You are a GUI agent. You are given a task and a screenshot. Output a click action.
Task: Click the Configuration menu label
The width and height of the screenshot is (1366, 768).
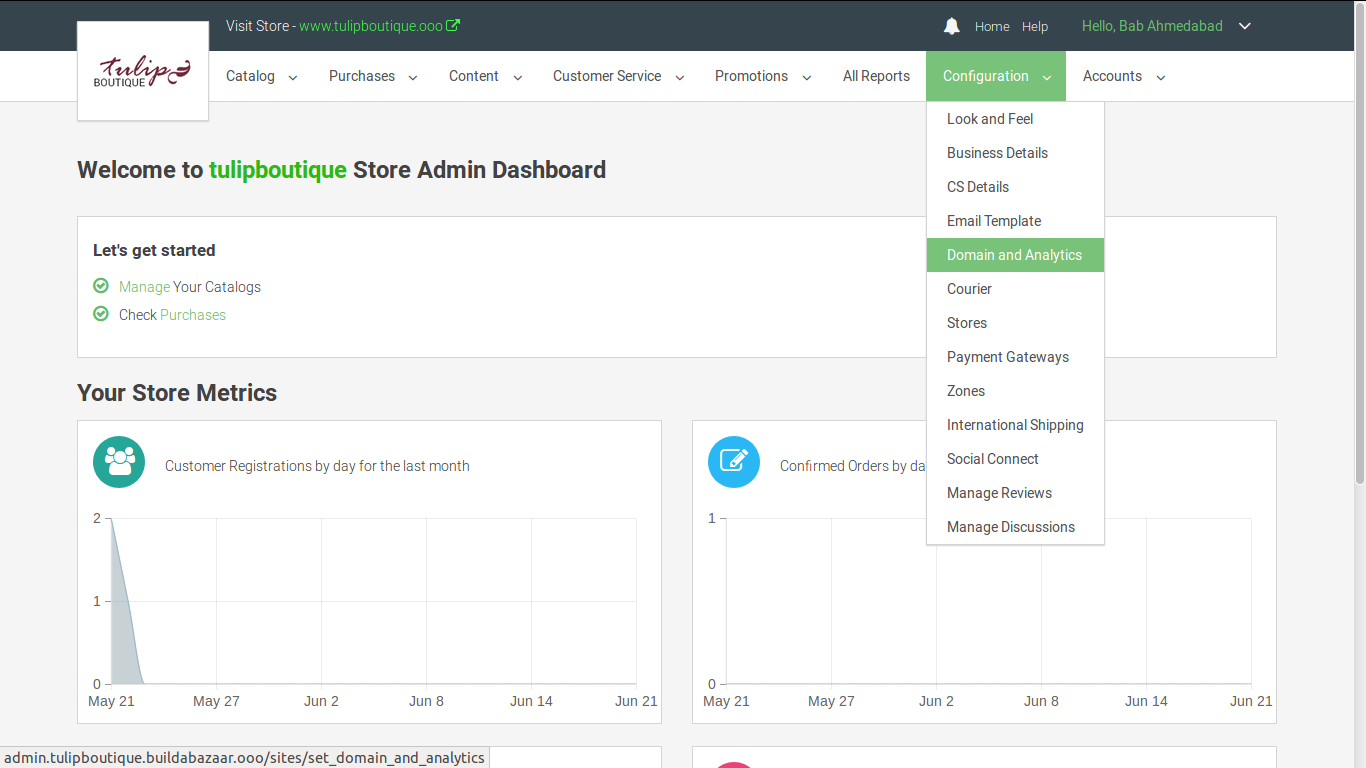(x=985, y=76)
